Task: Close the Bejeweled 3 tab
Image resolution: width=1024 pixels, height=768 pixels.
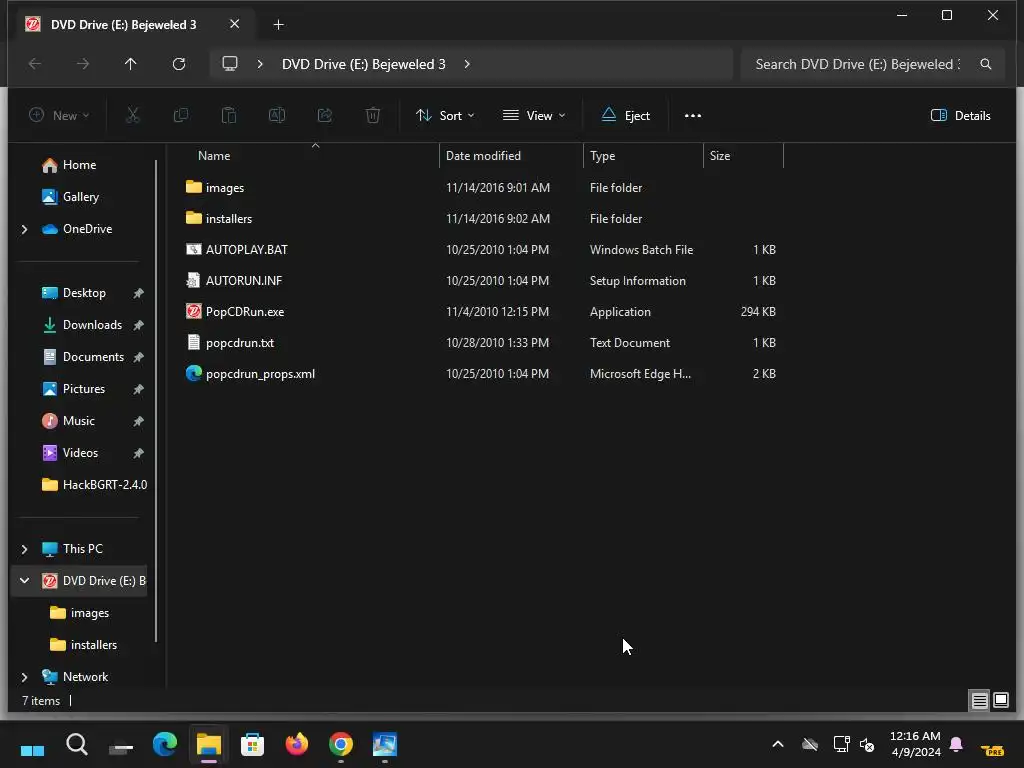Action: pyautogui.click(x=234, y=24)
